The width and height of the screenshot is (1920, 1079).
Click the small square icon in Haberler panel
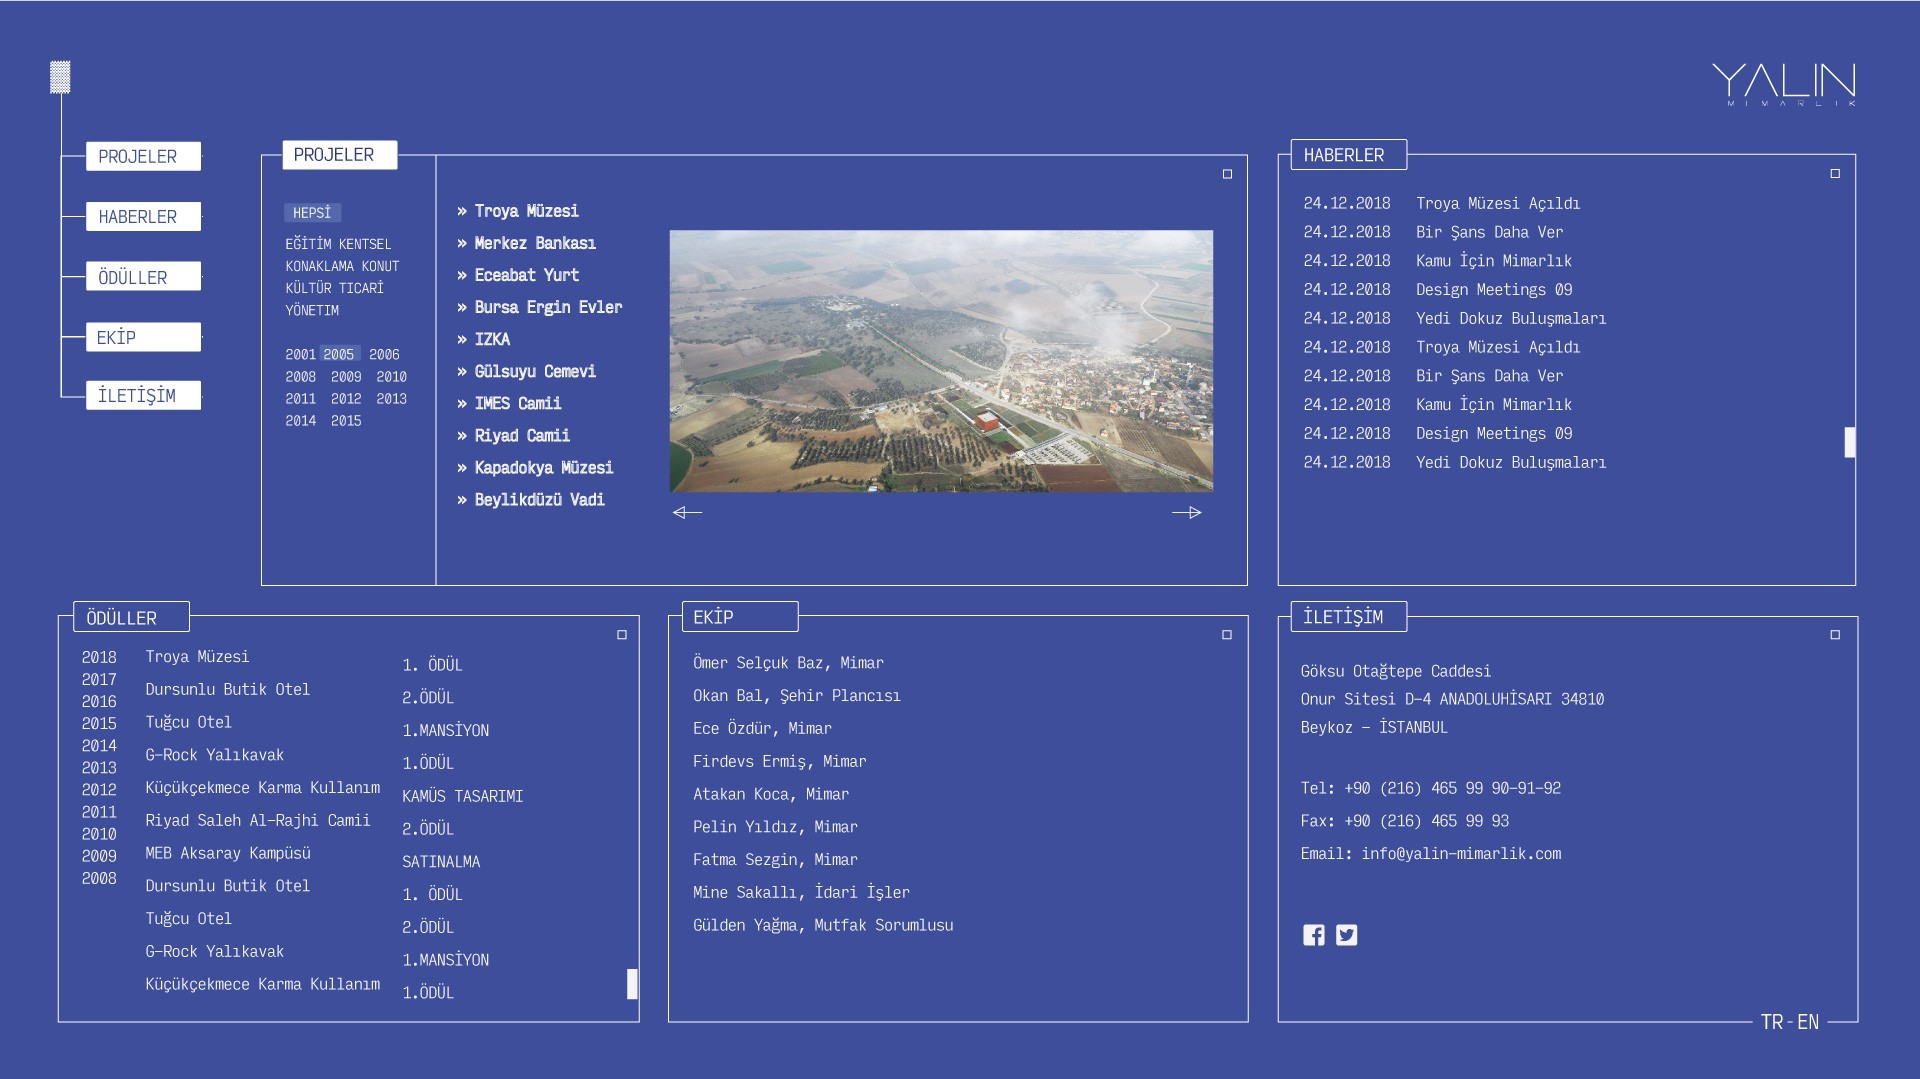tap(1835, 174)
